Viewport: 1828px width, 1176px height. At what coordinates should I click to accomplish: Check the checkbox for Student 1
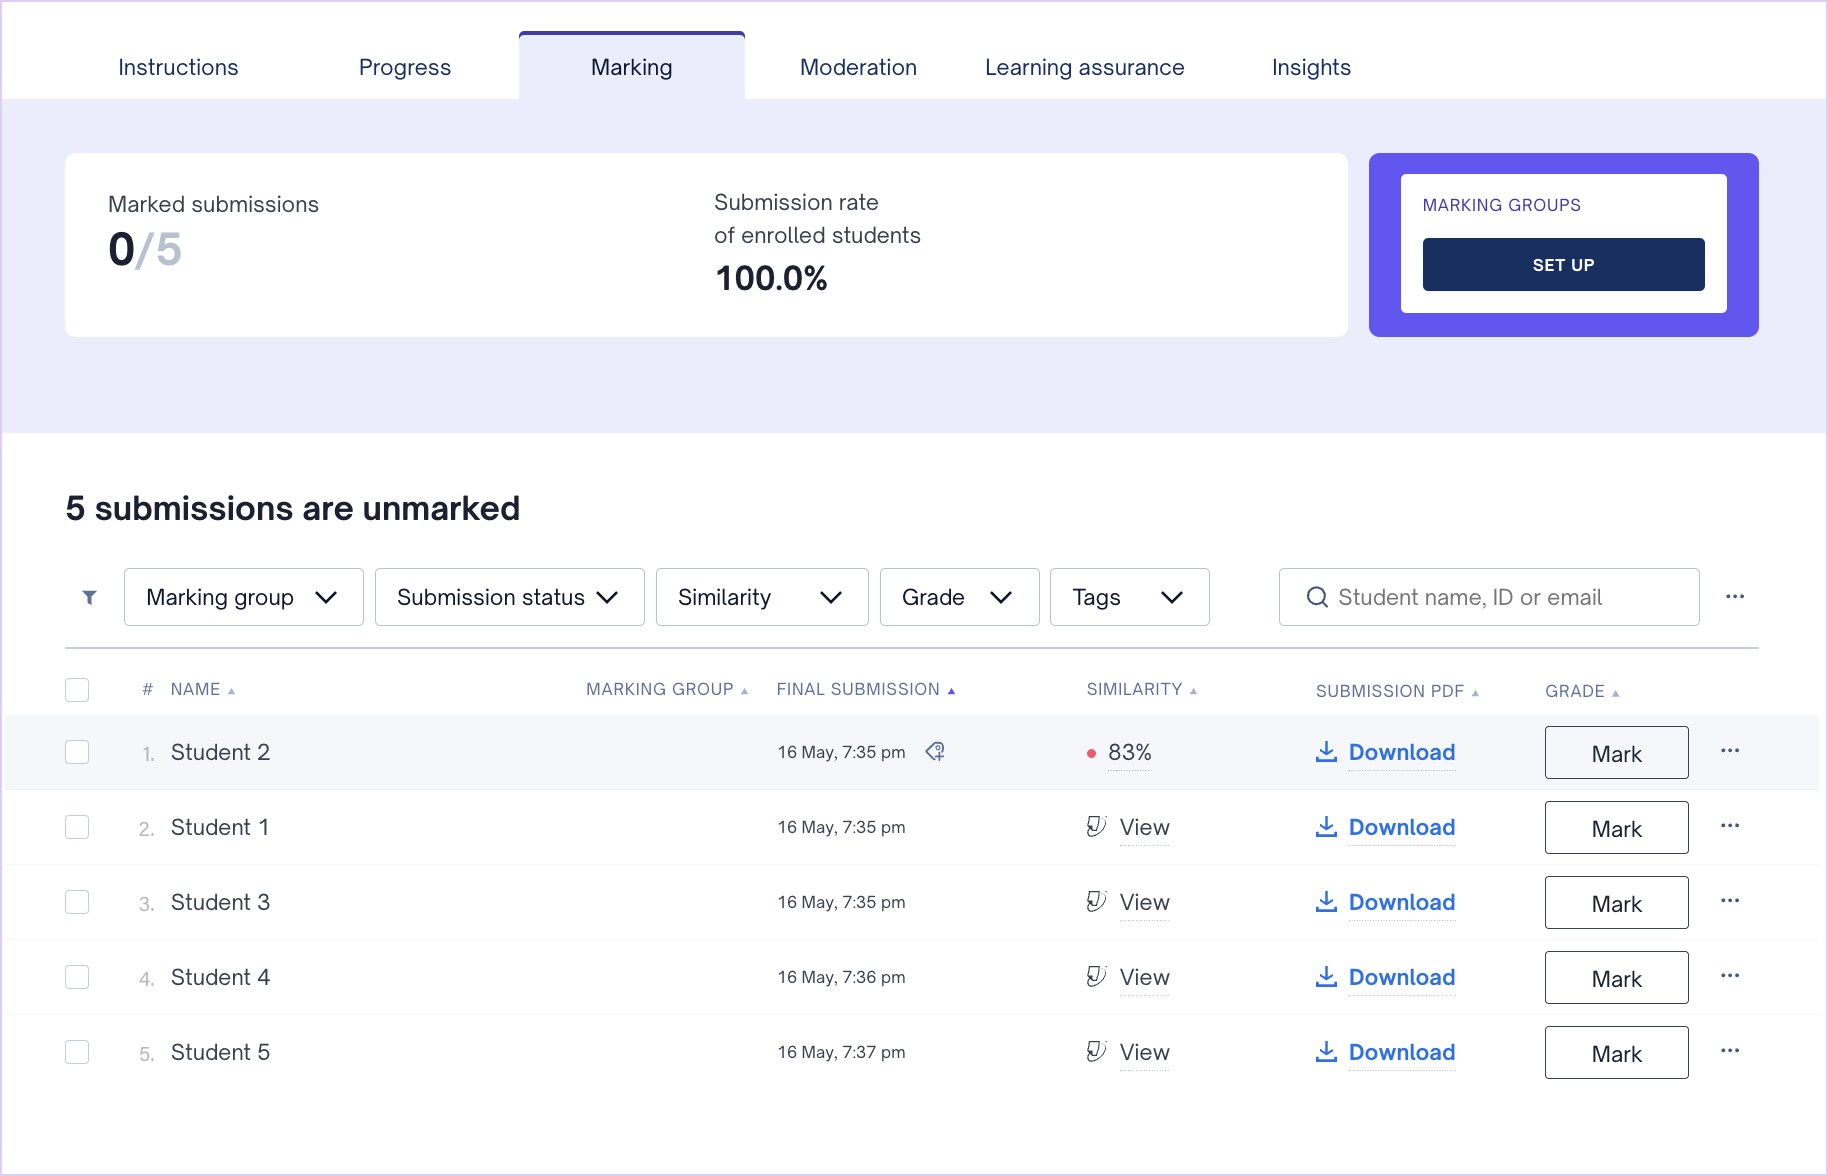(77, 827)
